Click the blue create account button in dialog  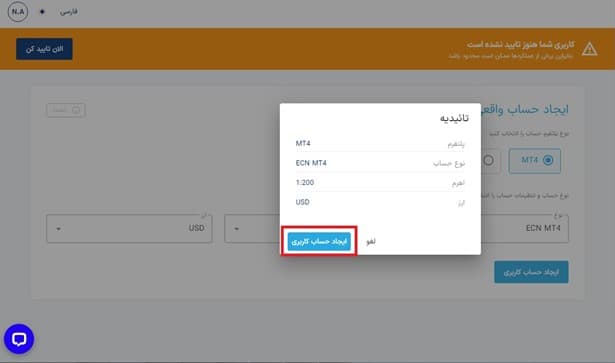click(319, 241)
